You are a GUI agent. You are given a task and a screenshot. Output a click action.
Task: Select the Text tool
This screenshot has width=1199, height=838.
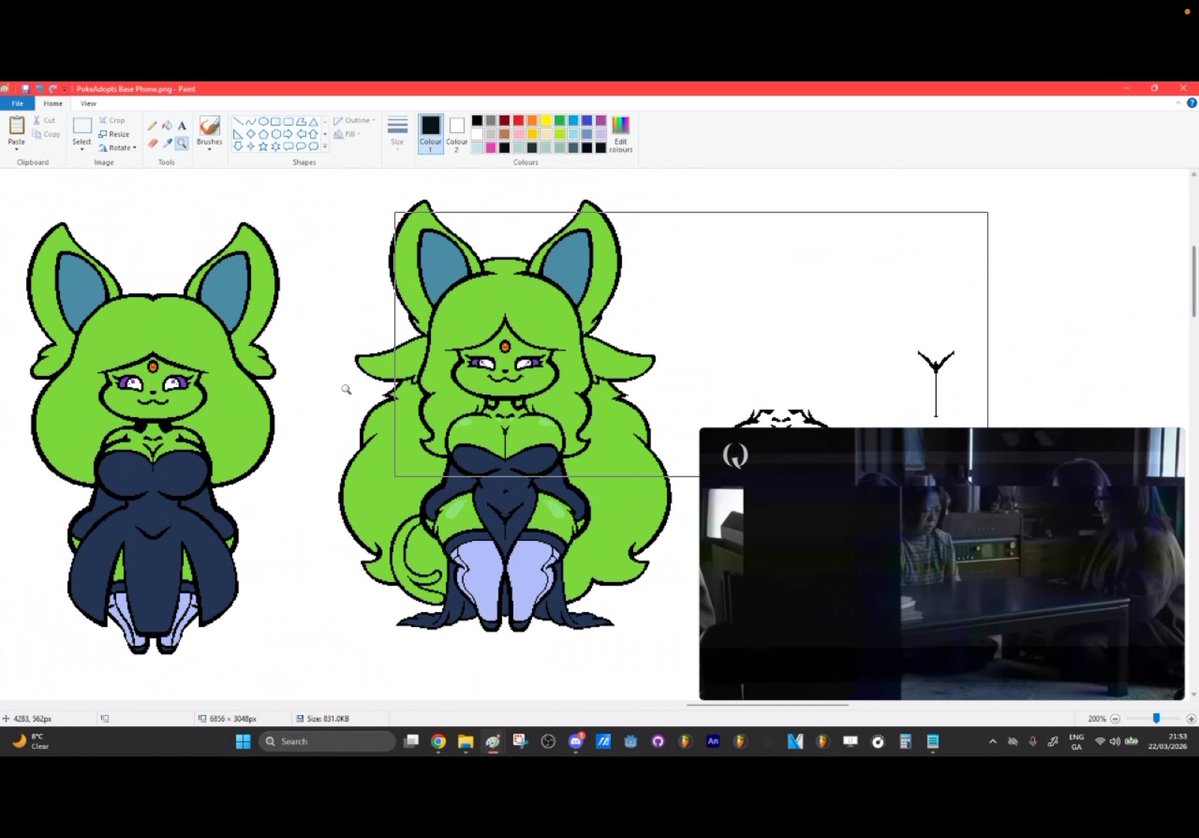(182, 125)
